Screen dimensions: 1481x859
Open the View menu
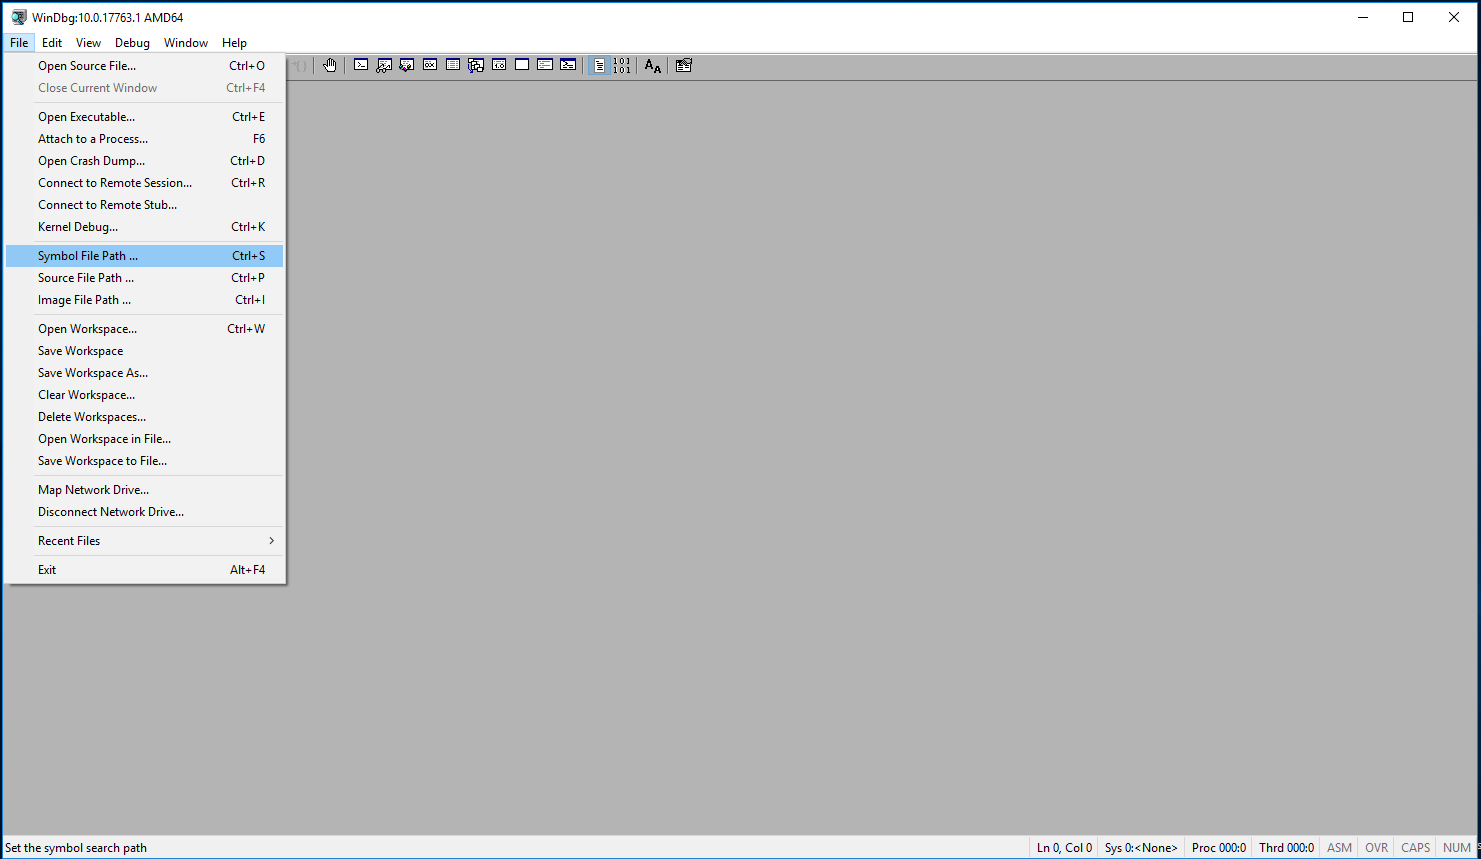88,43
